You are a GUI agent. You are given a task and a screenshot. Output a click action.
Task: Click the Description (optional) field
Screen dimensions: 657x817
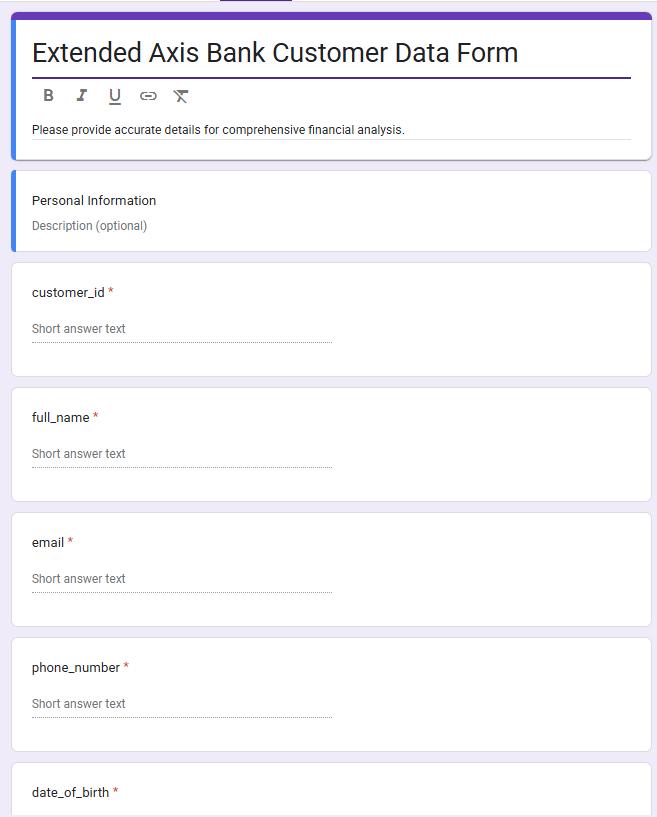(x=89, y=226)
